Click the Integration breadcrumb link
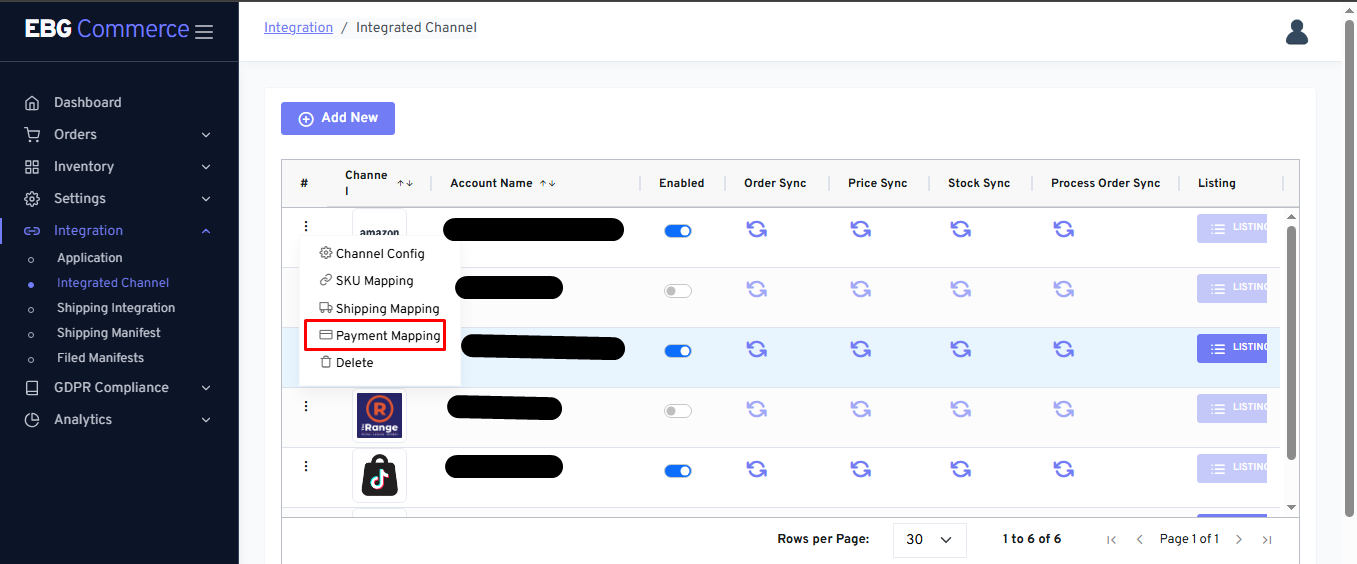The width and height of the screenshot is (1357, 564). [298, 28]
